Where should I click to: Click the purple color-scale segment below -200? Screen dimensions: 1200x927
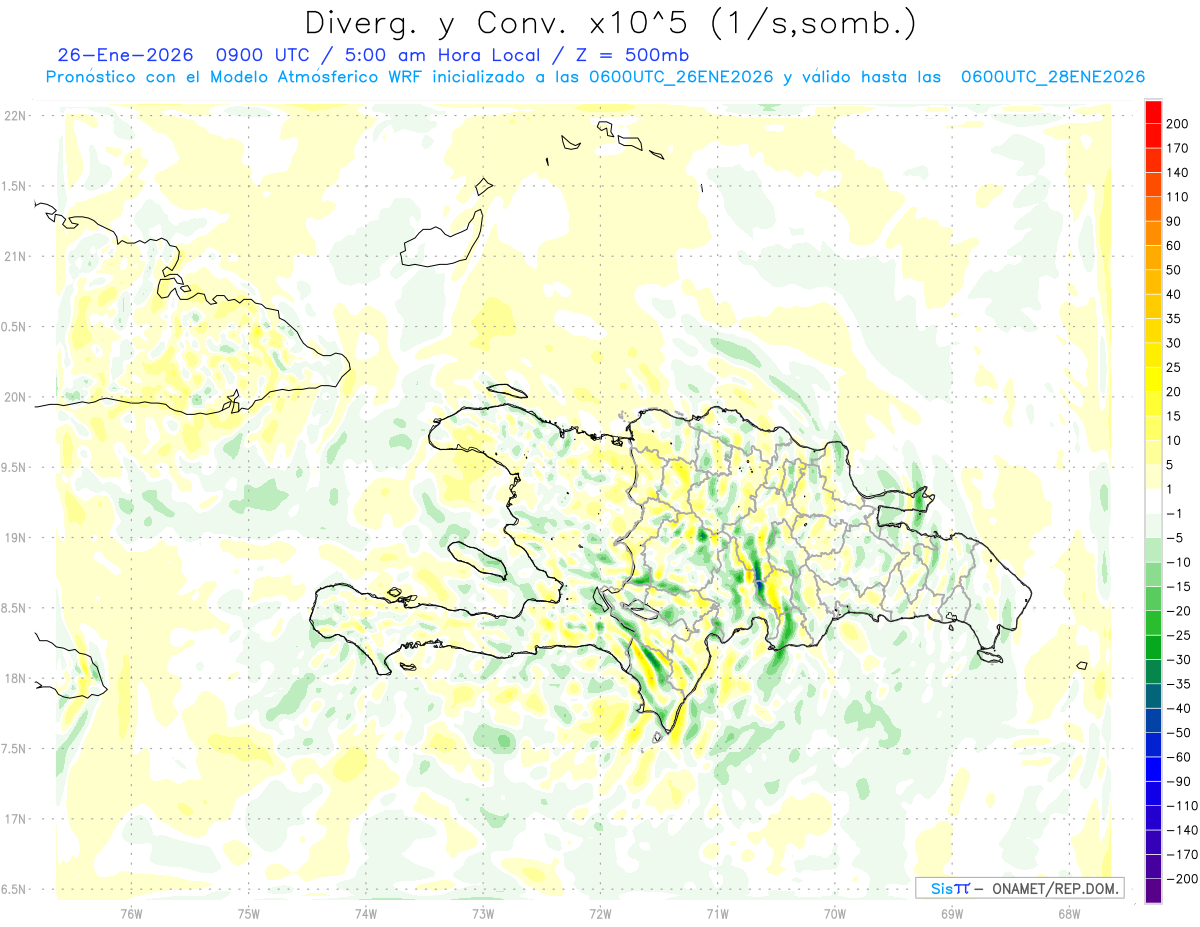(1153, 891)
